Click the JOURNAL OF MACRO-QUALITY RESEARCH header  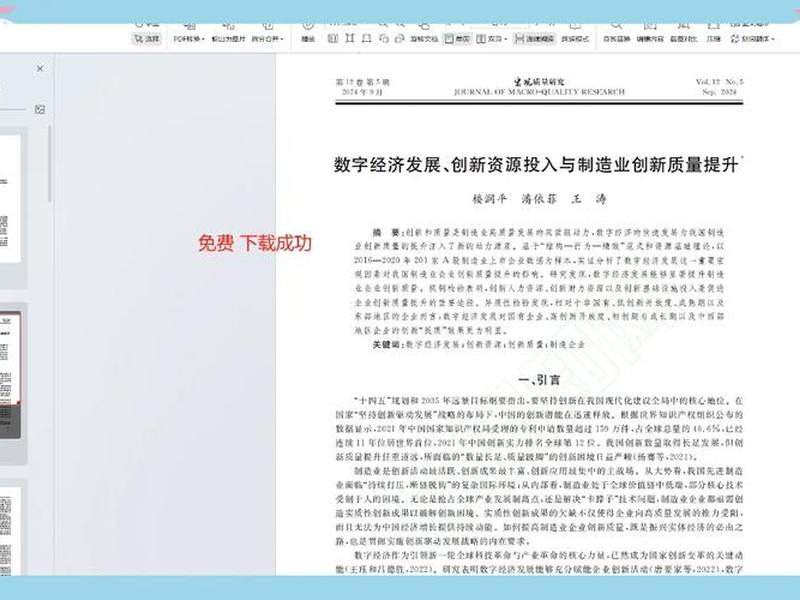pos(539,92)
